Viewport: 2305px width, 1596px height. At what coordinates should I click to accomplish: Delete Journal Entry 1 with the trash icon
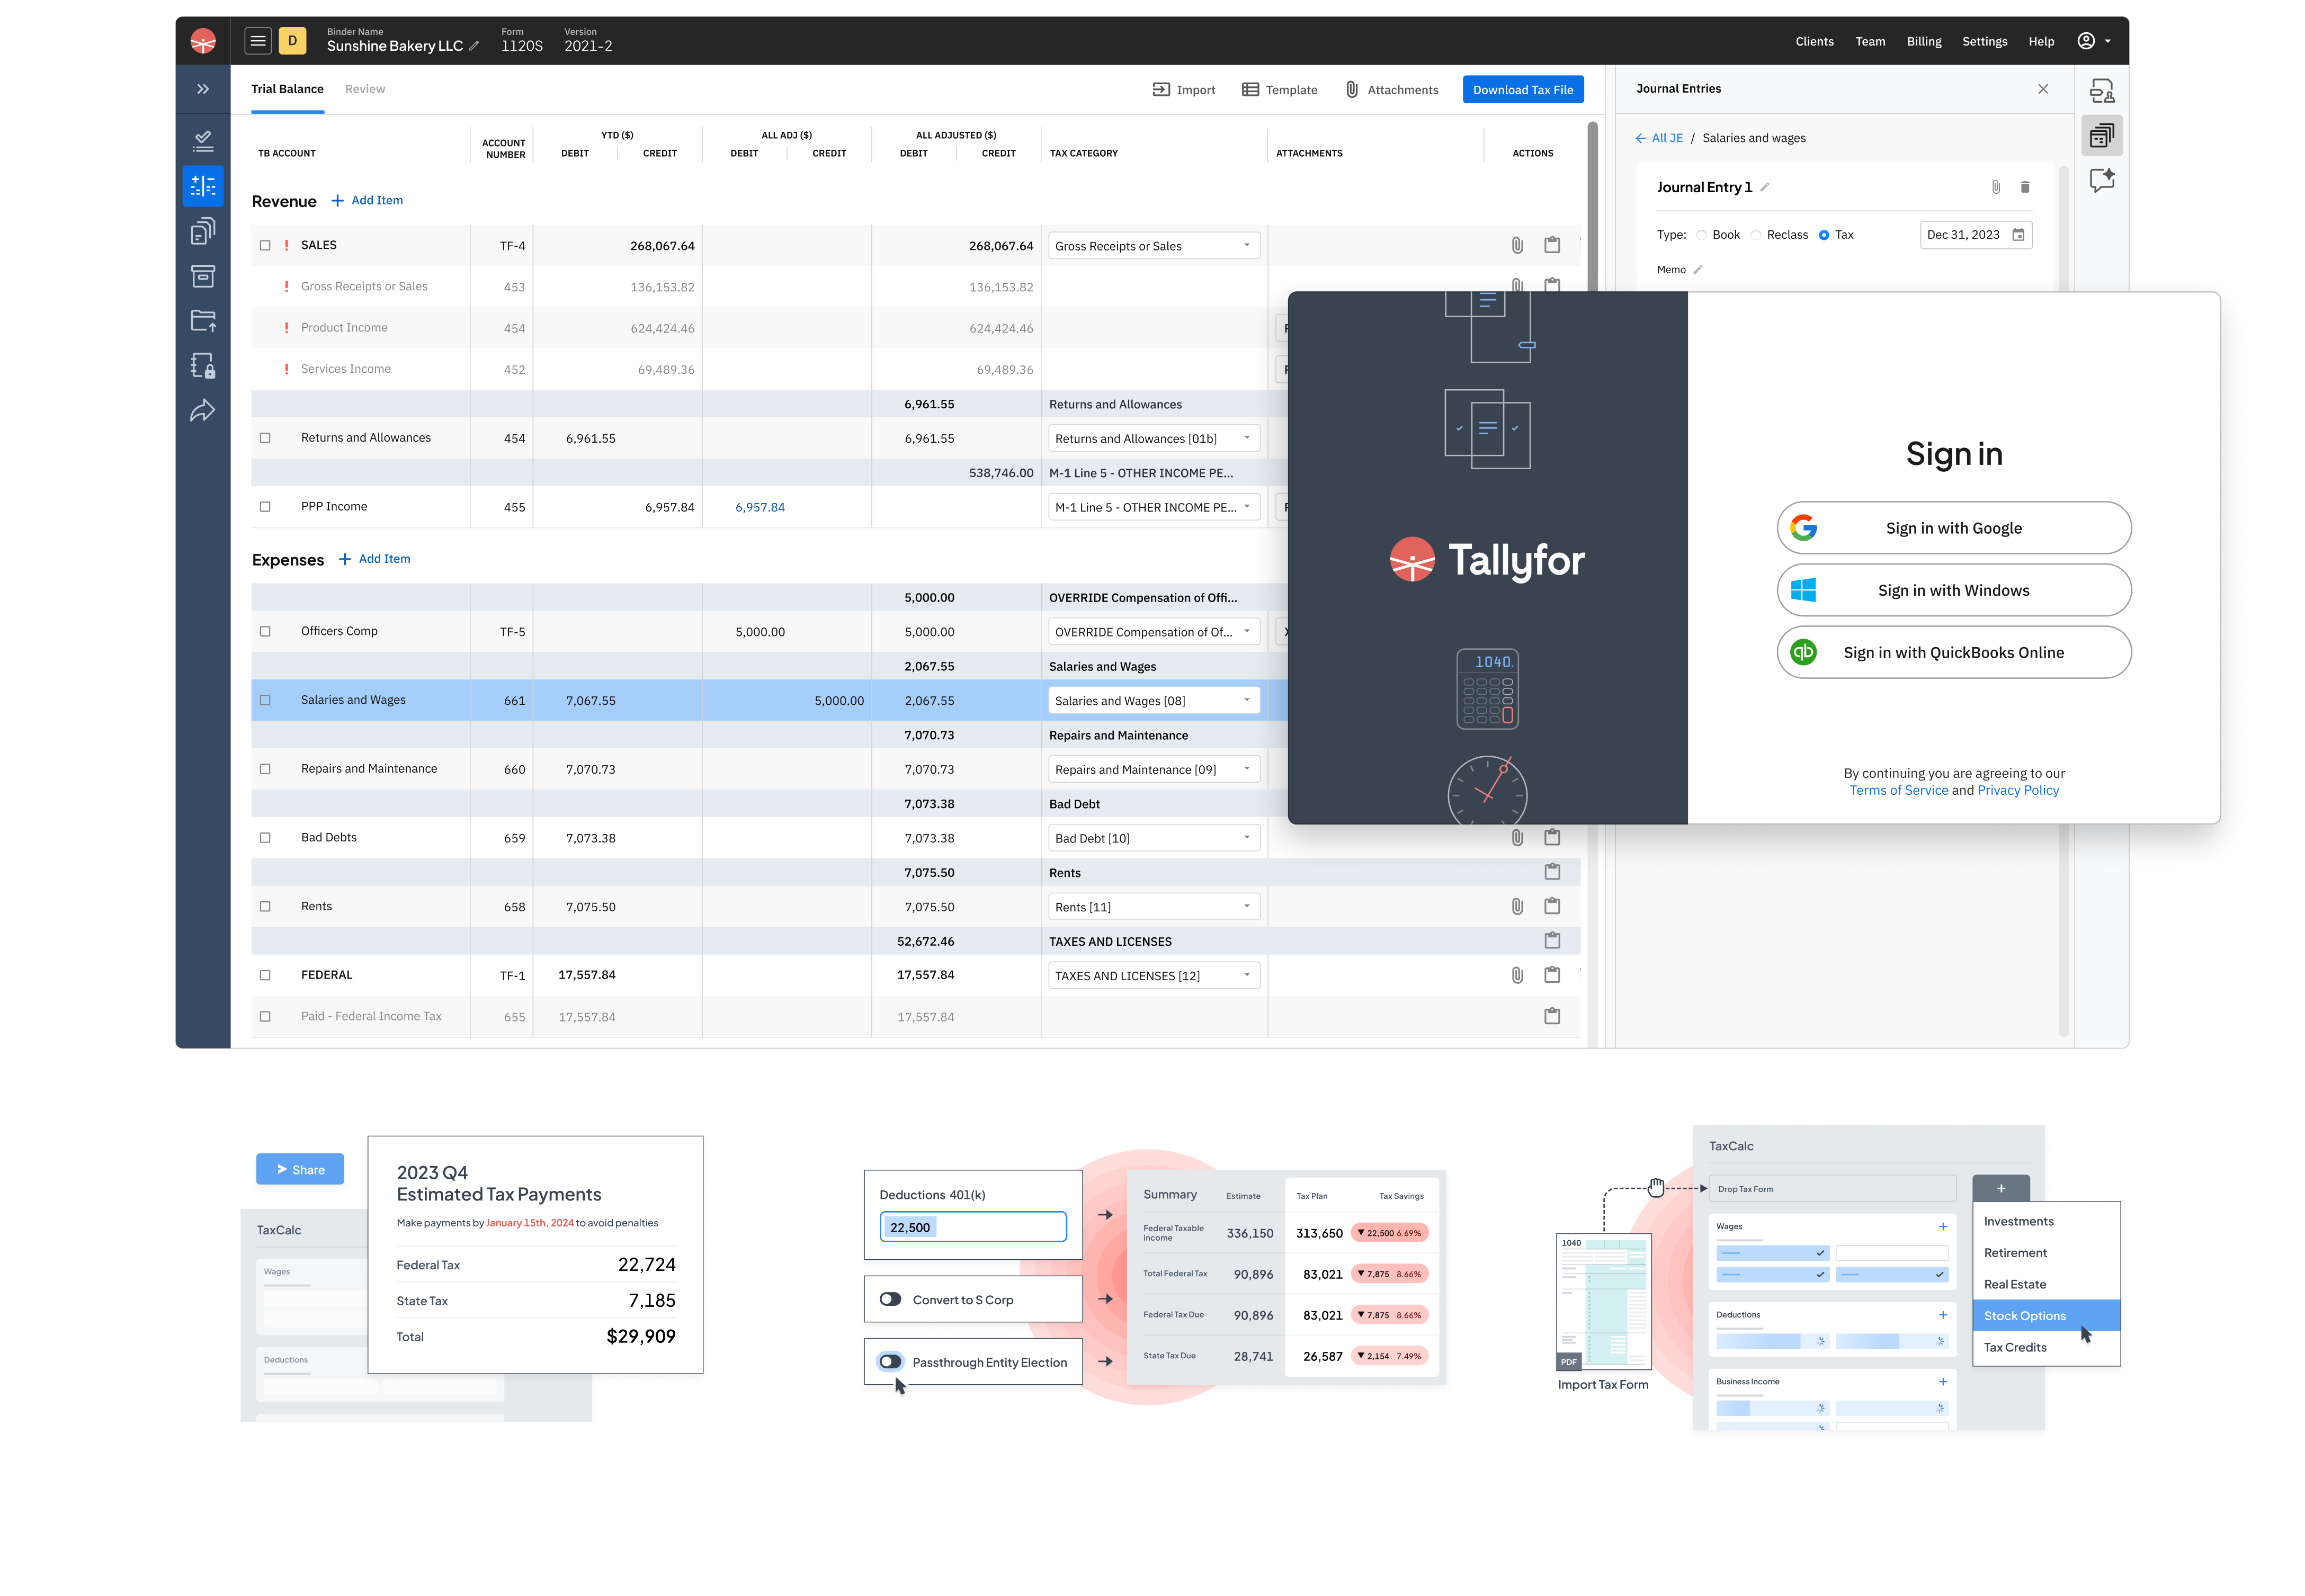[2025, 187]
